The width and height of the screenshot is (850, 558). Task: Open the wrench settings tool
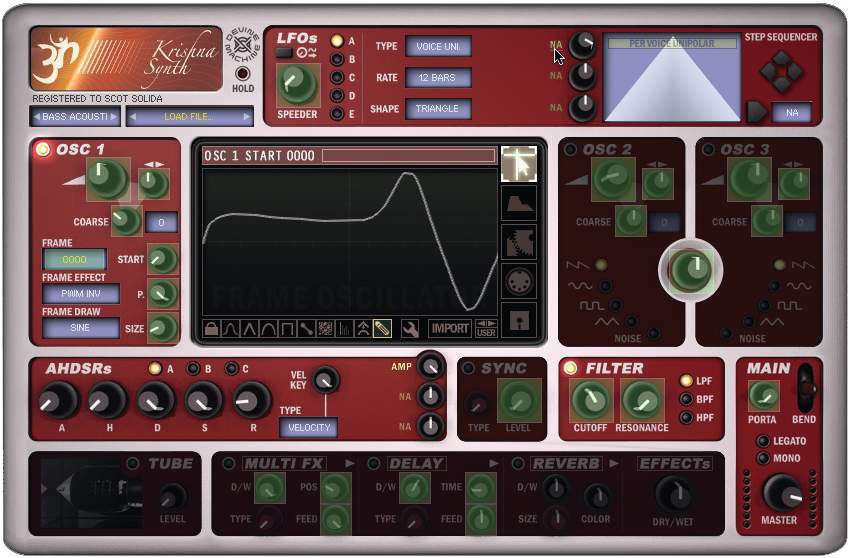[410, 329]
